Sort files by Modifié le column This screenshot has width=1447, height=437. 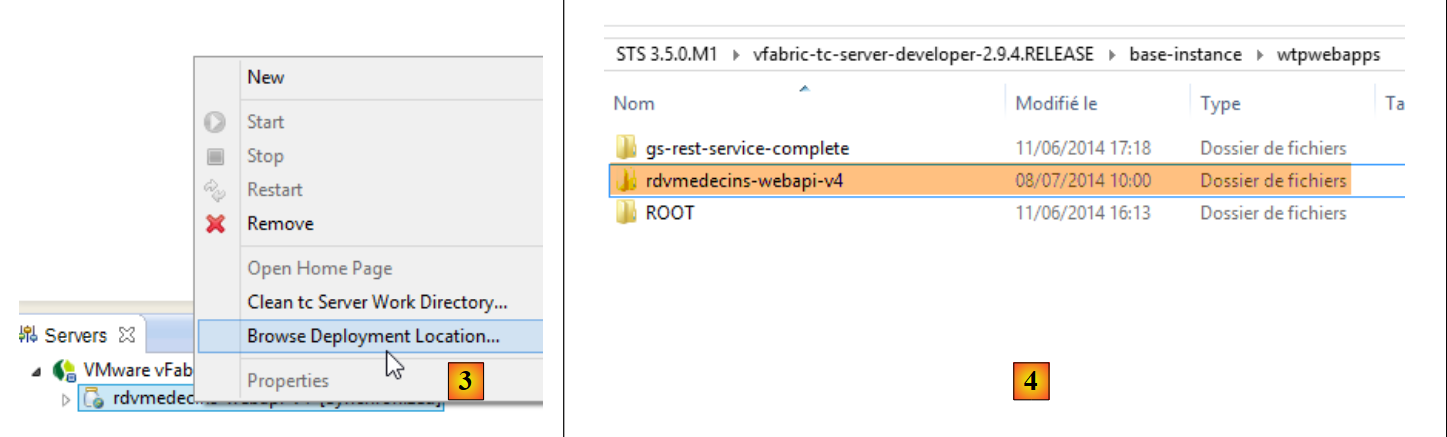[x=1056, y=103]
